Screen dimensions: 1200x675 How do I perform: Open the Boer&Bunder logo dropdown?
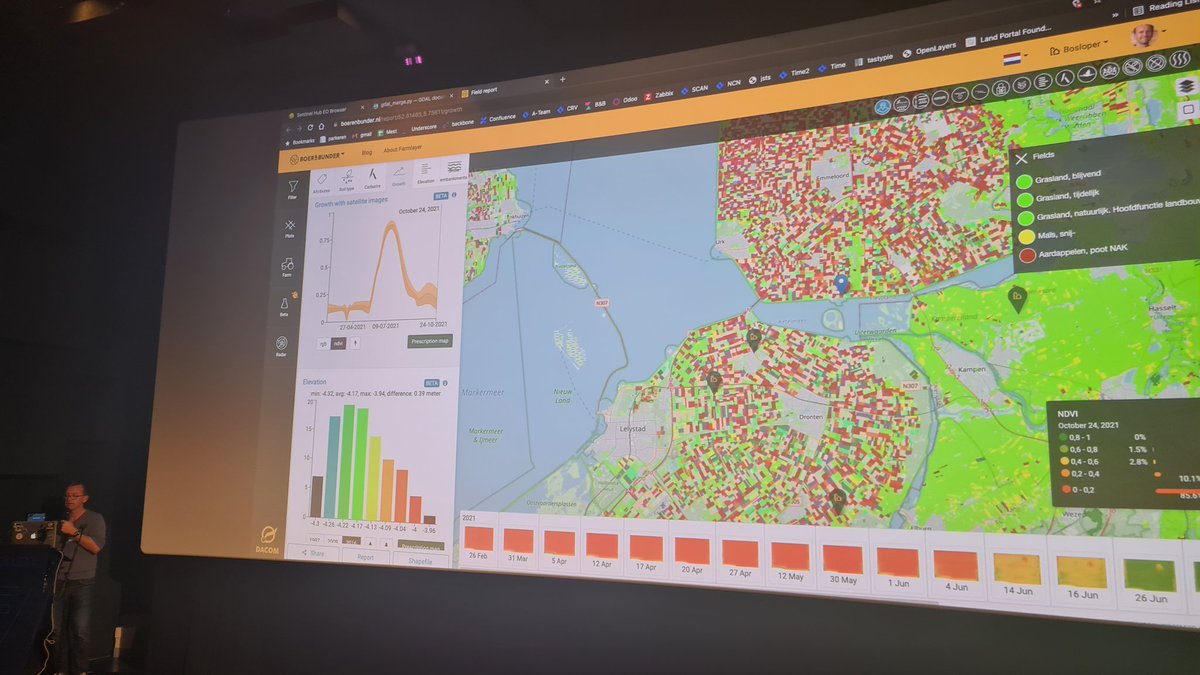pyautogui.click(x=315, y=158)
